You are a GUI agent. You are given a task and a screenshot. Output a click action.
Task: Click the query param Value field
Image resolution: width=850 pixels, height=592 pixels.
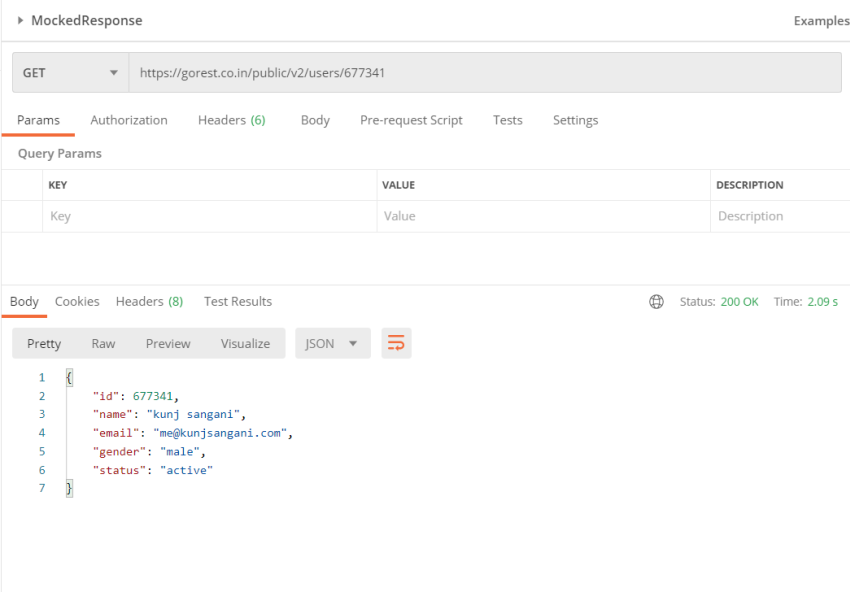pyautogui.click(x=543, y=216)
